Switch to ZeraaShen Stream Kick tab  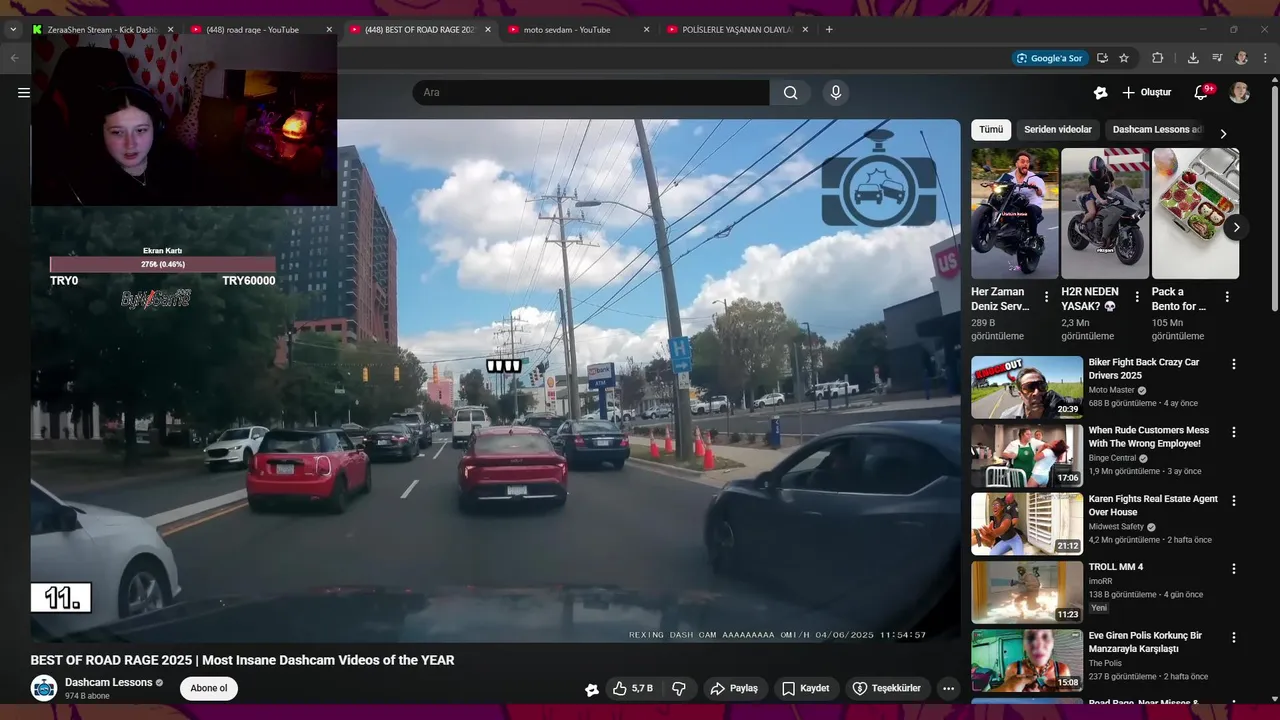101,30
